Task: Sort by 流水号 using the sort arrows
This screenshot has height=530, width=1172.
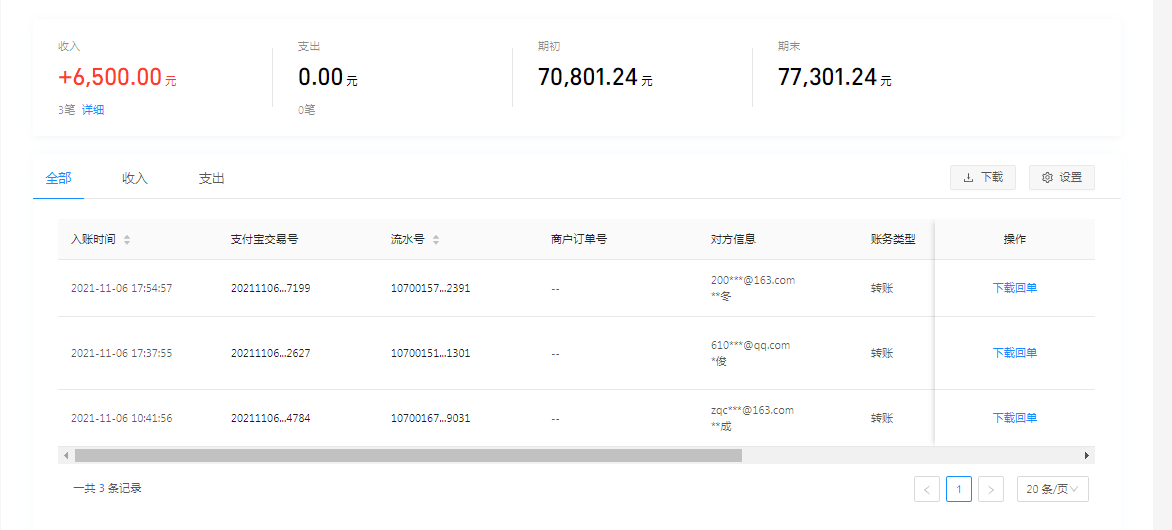Action: coord(436,240)
